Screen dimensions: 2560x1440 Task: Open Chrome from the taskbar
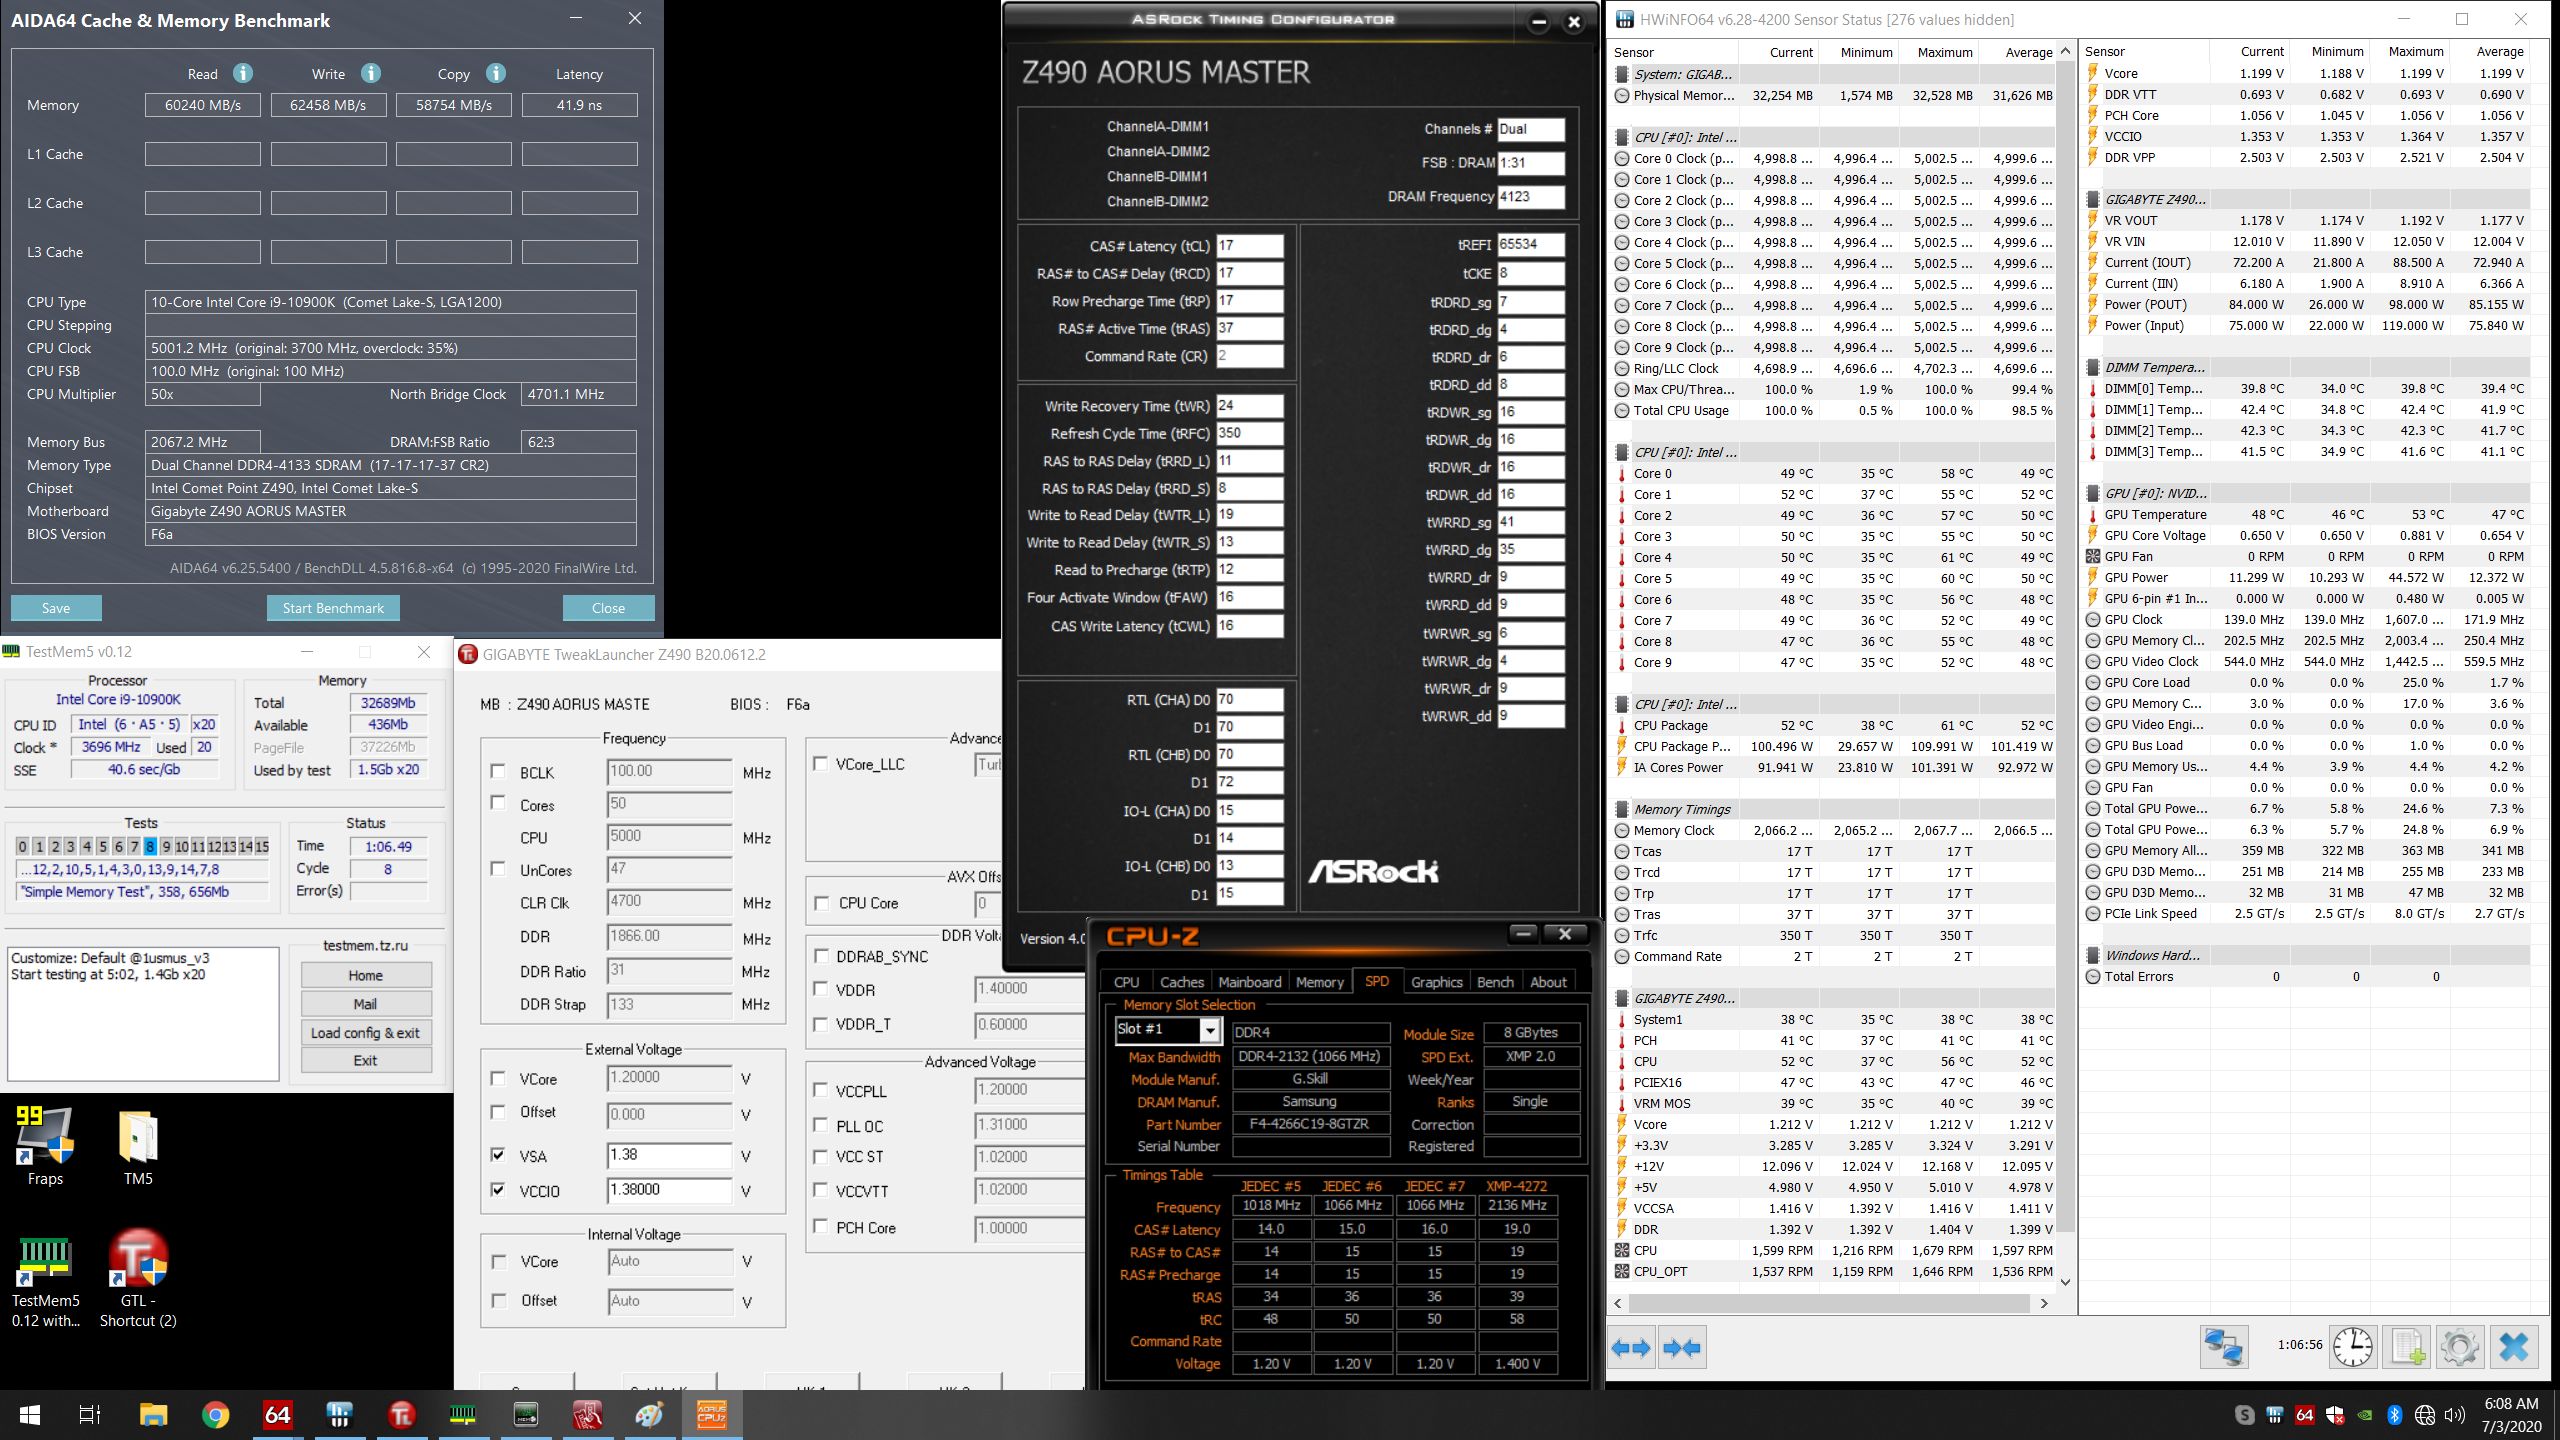point(215,1415)
